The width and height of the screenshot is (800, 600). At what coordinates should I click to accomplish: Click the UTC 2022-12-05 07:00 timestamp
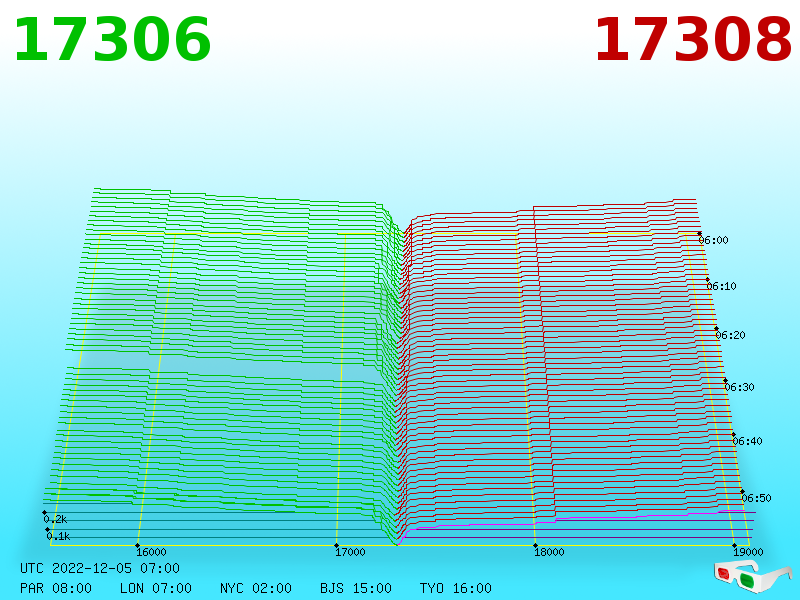click(x=100, y=568)
